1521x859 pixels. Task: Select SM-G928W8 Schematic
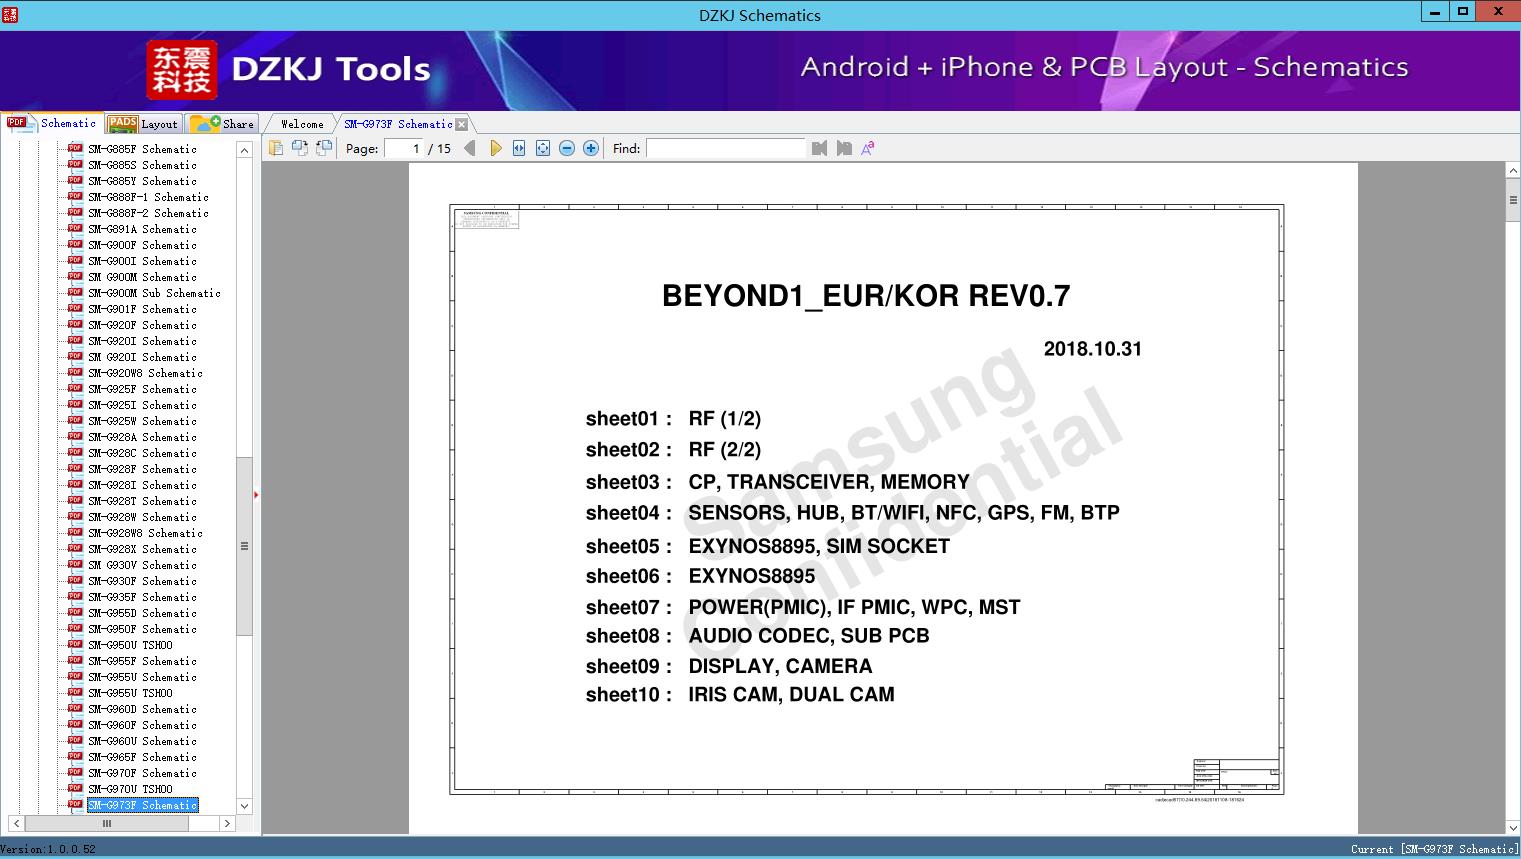click(x=145, y=533)
